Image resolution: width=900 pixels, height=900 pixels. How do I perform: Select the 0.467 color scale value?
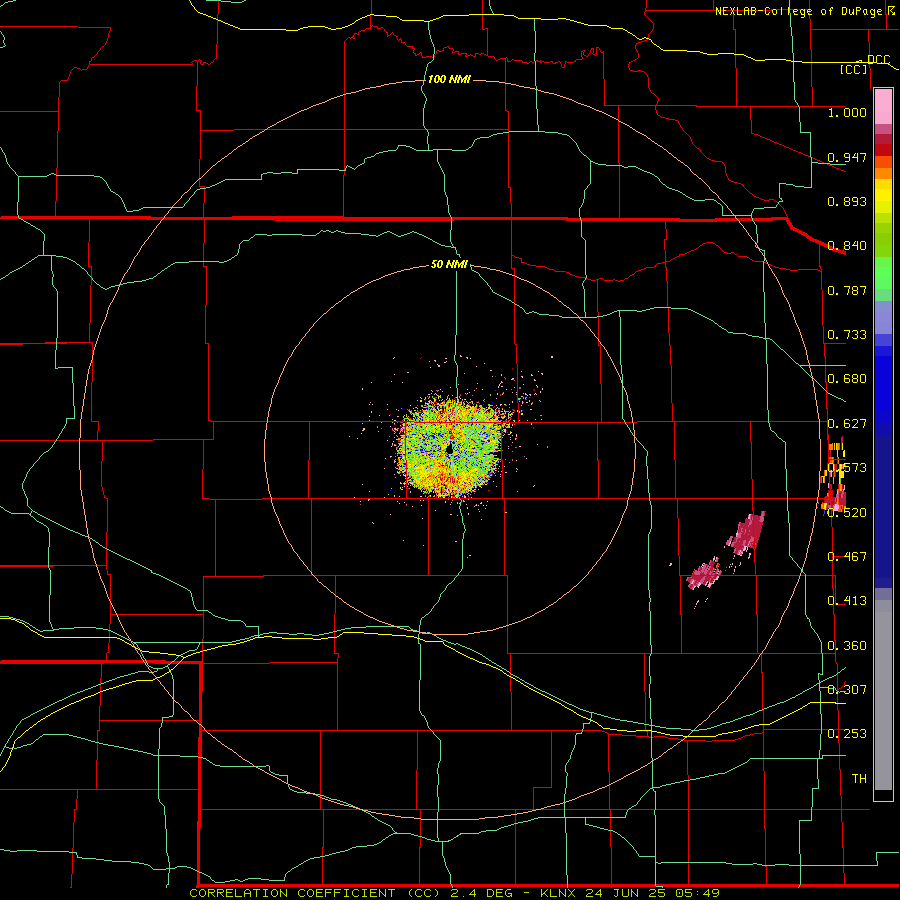[847, 557]
